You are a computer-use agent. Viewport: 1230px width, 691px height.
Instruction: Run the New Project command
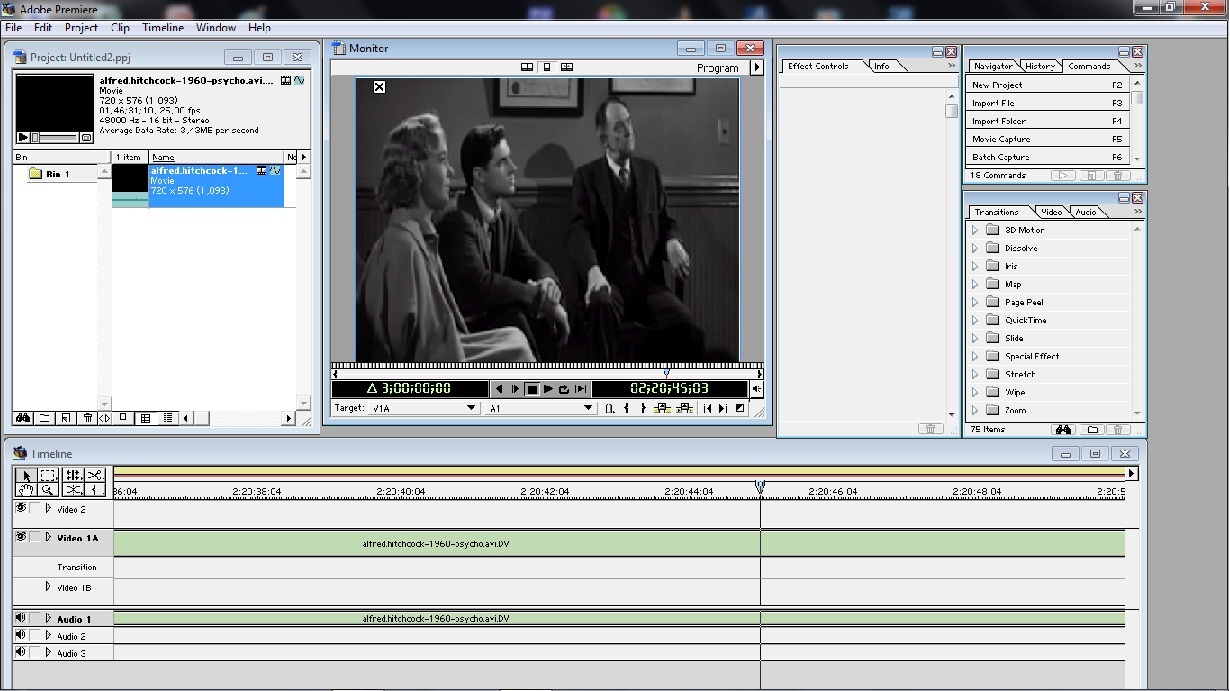[x=1048, y=85]
